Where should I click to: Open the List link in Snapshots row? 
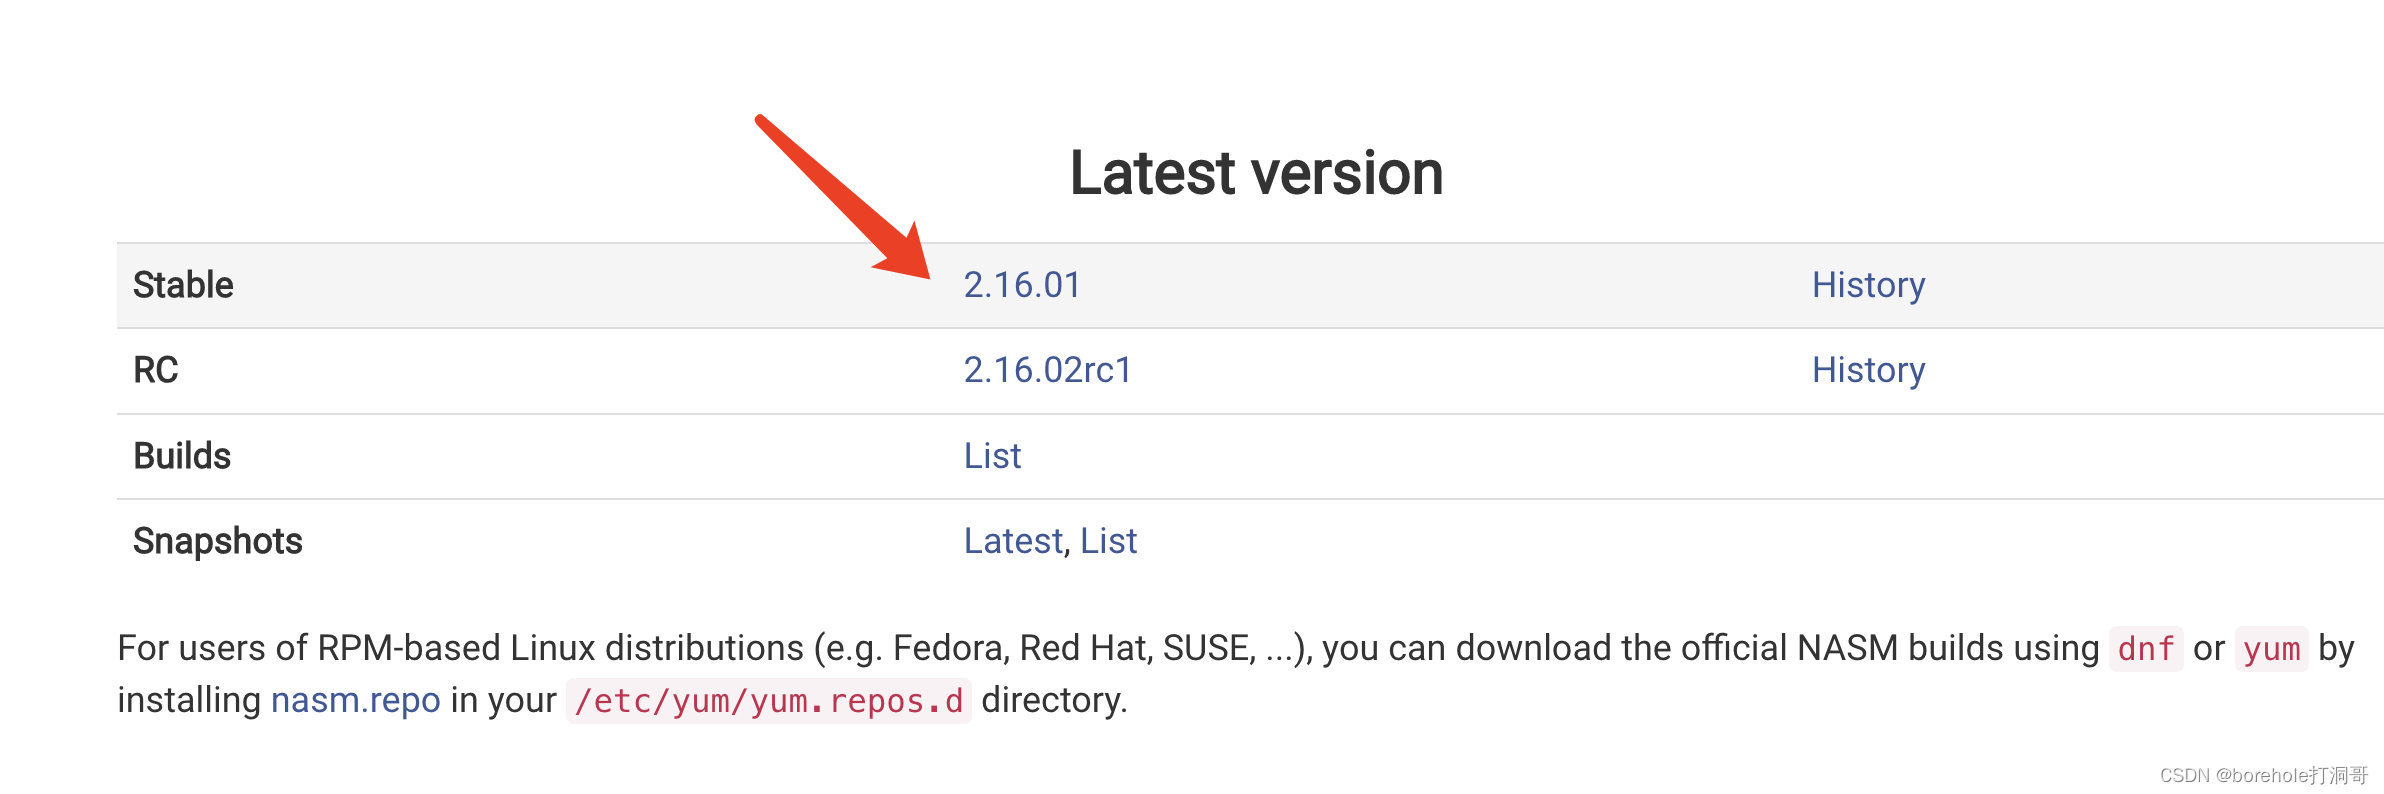(1108, 541)
